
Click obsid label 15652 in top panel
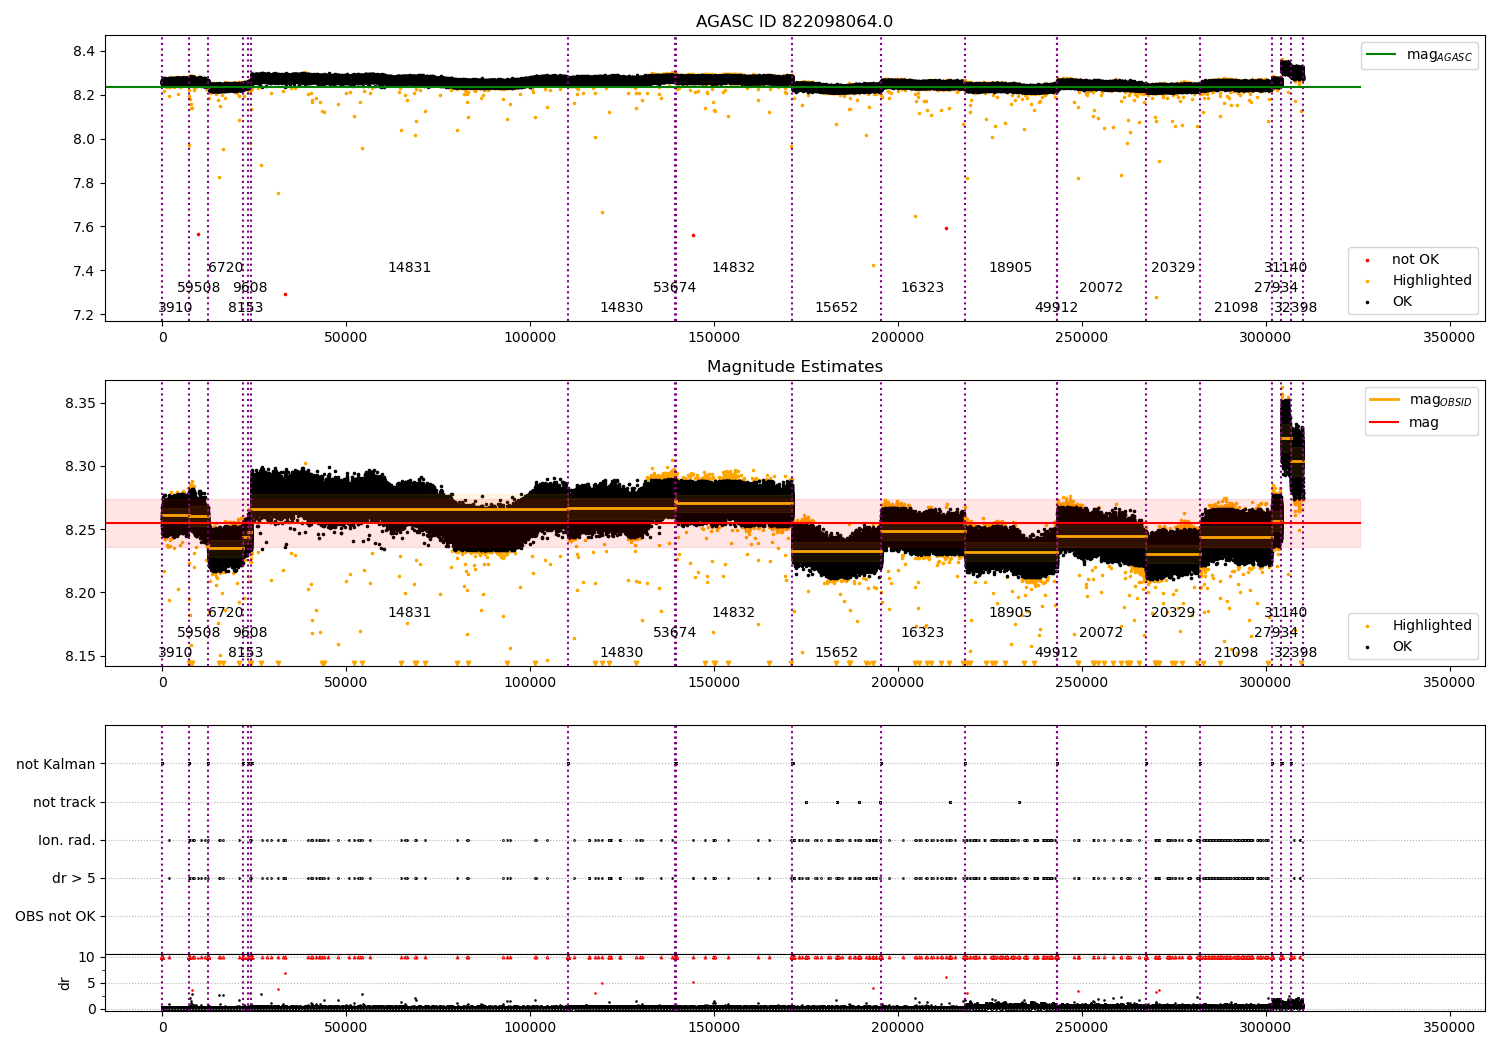coord(837,308)
